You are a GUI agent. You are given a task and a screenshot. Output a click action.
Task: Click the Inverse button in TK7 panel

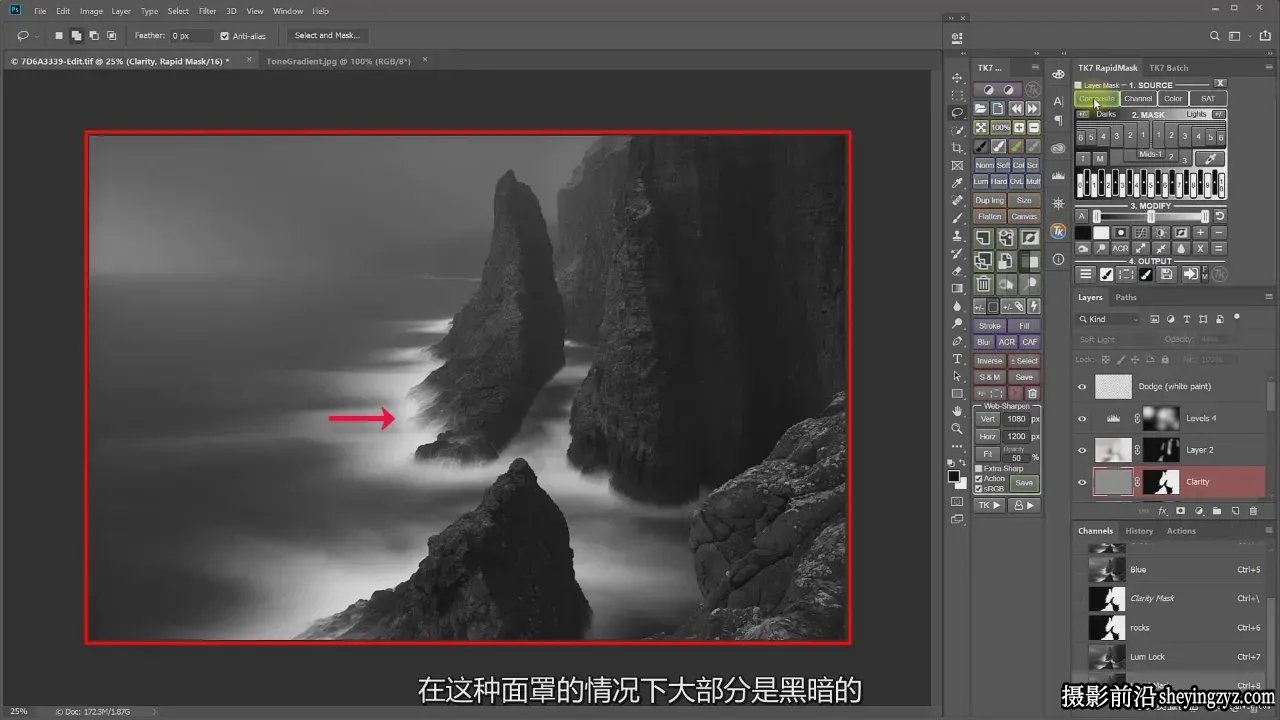(990, 361)
